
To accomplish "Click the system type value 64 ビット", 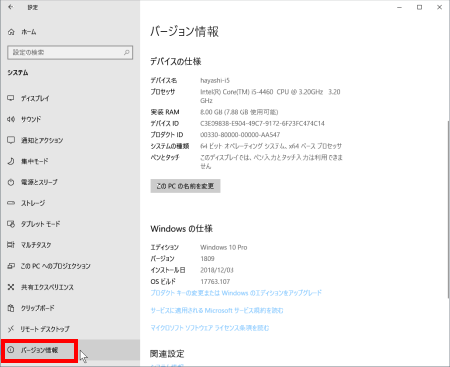I will point(271,146).
